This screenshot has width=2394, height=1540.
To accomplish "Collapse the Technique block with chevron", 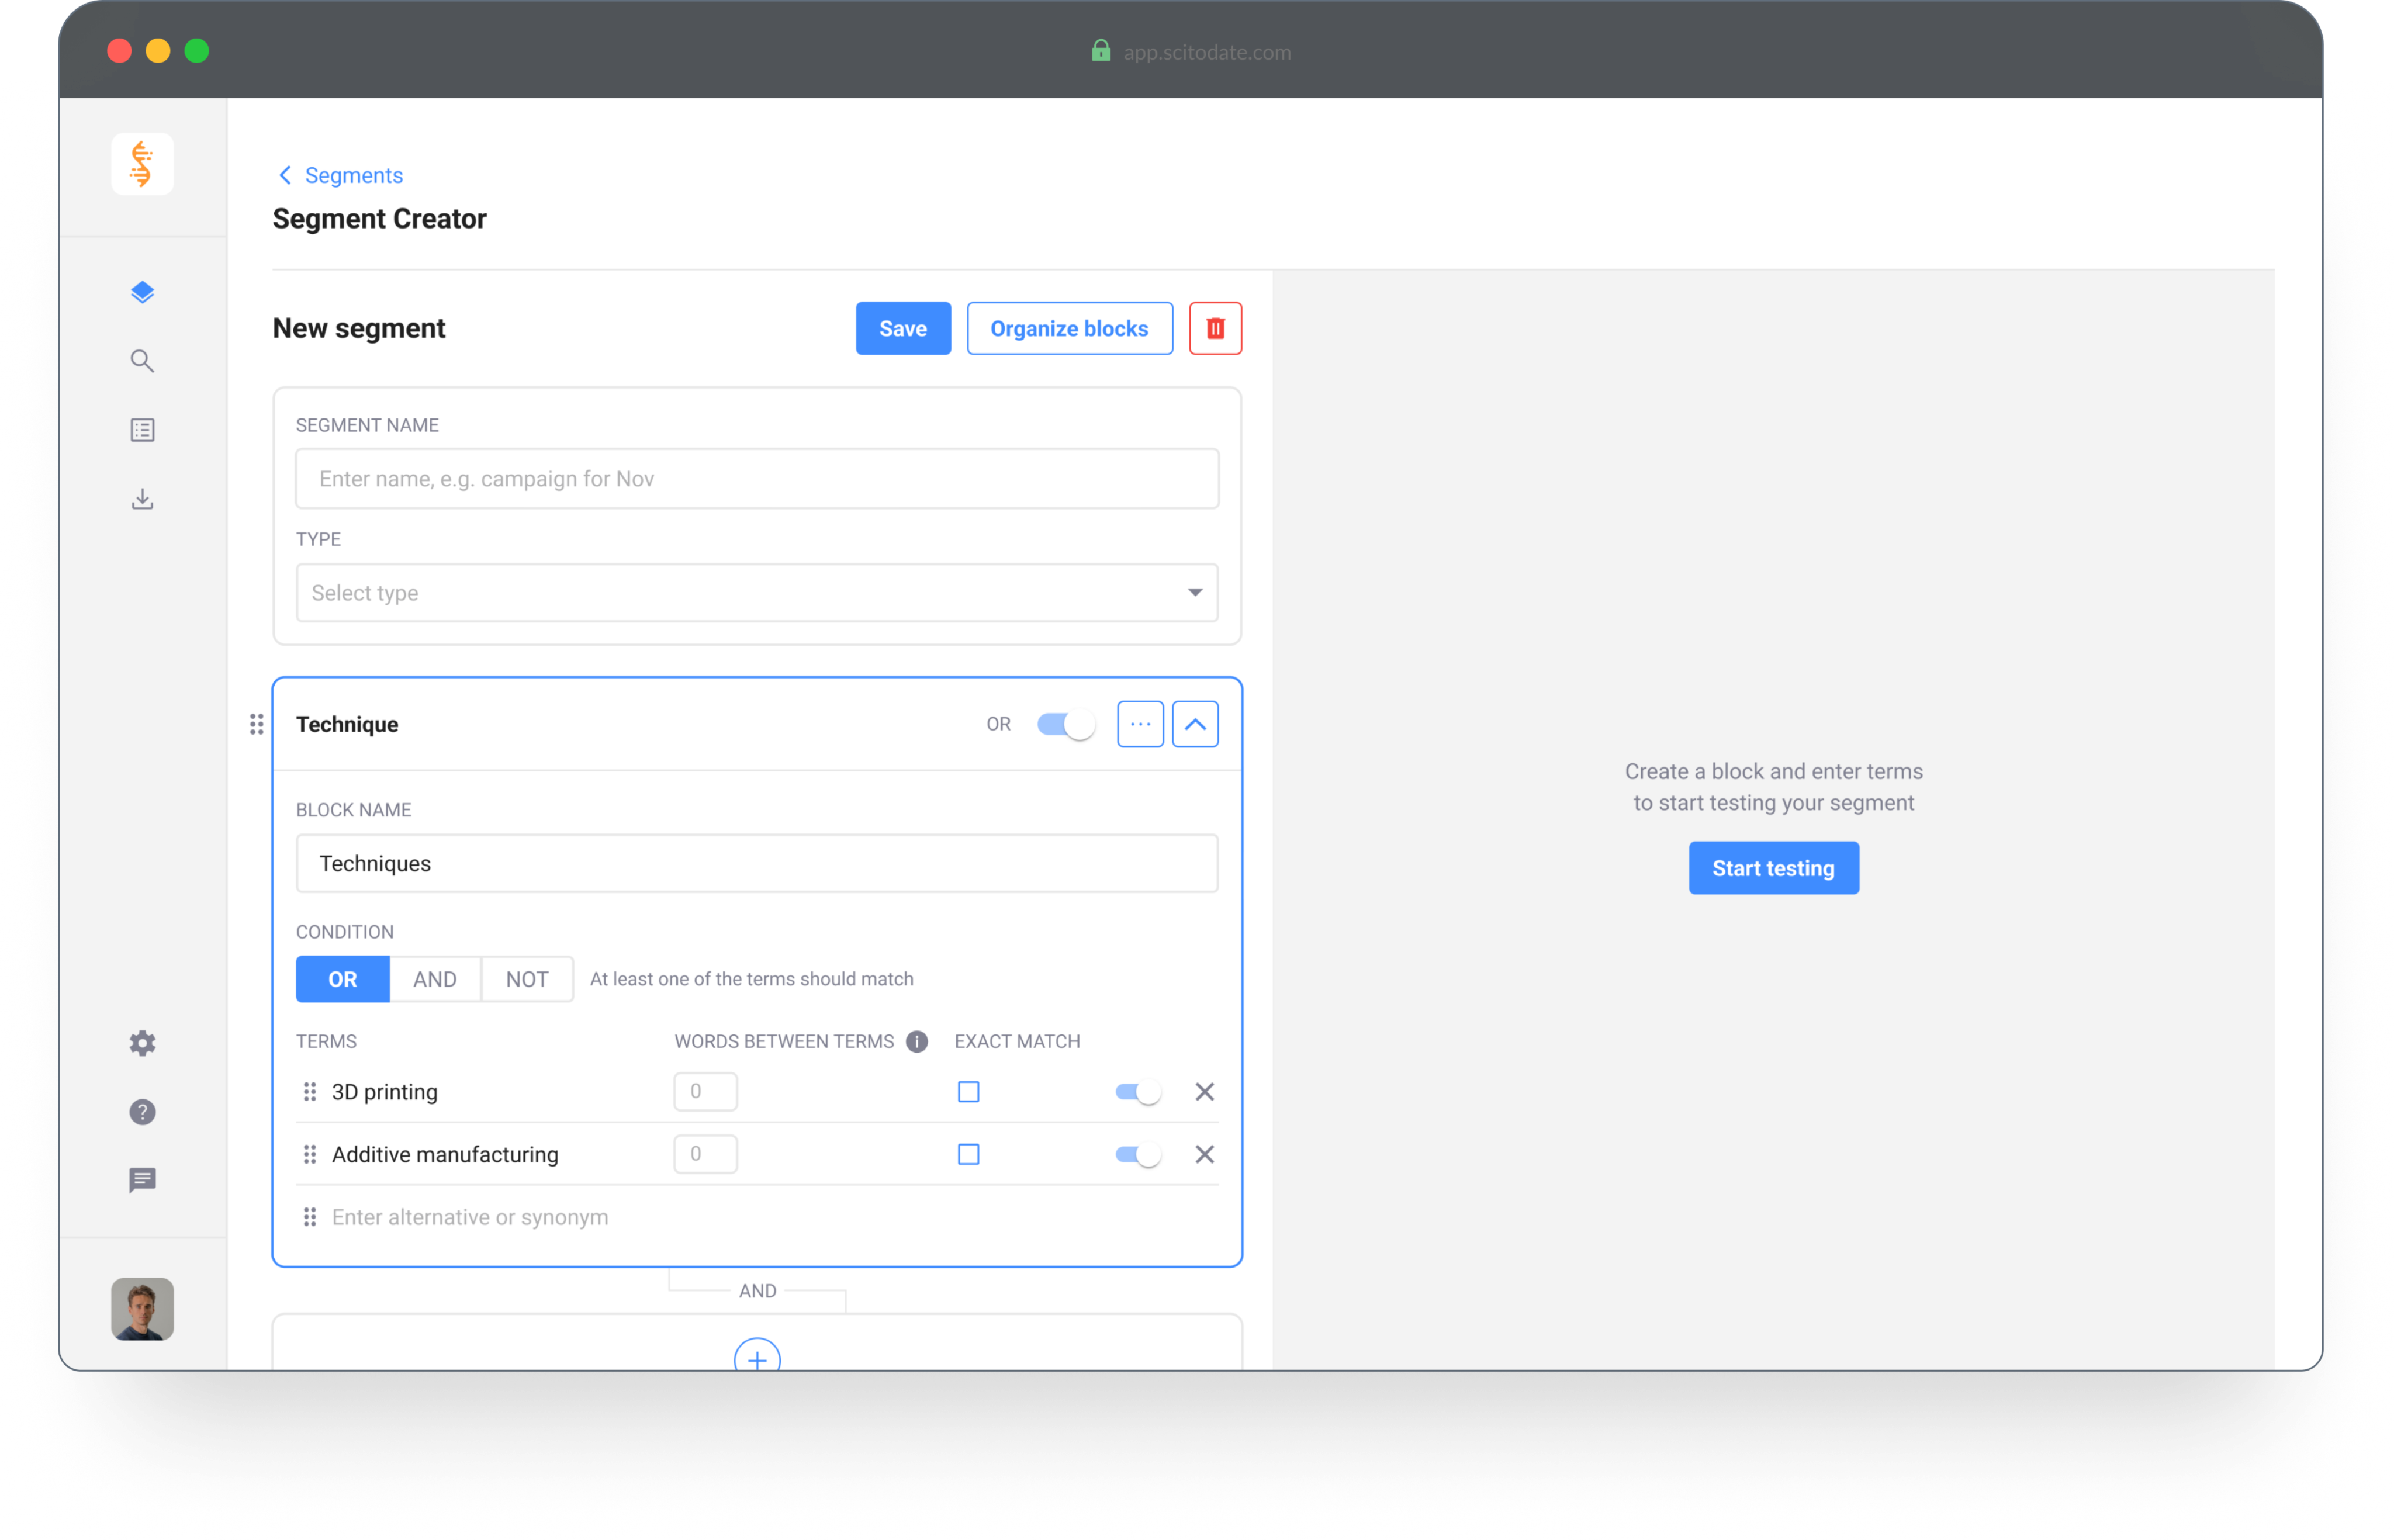I will click(1194, 724).
